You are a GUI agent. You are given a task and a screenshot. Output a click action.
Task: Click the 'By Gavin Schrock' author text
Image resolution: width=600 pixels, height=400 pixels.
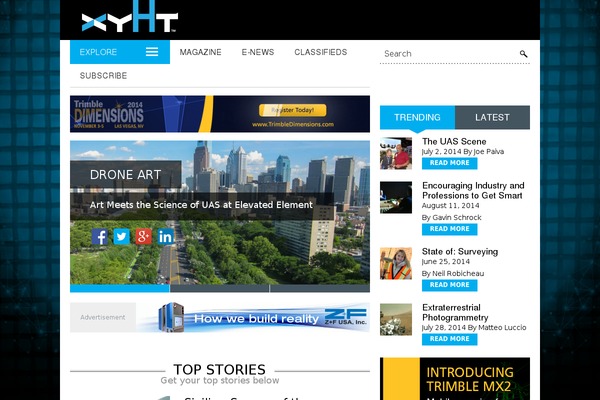452,217
